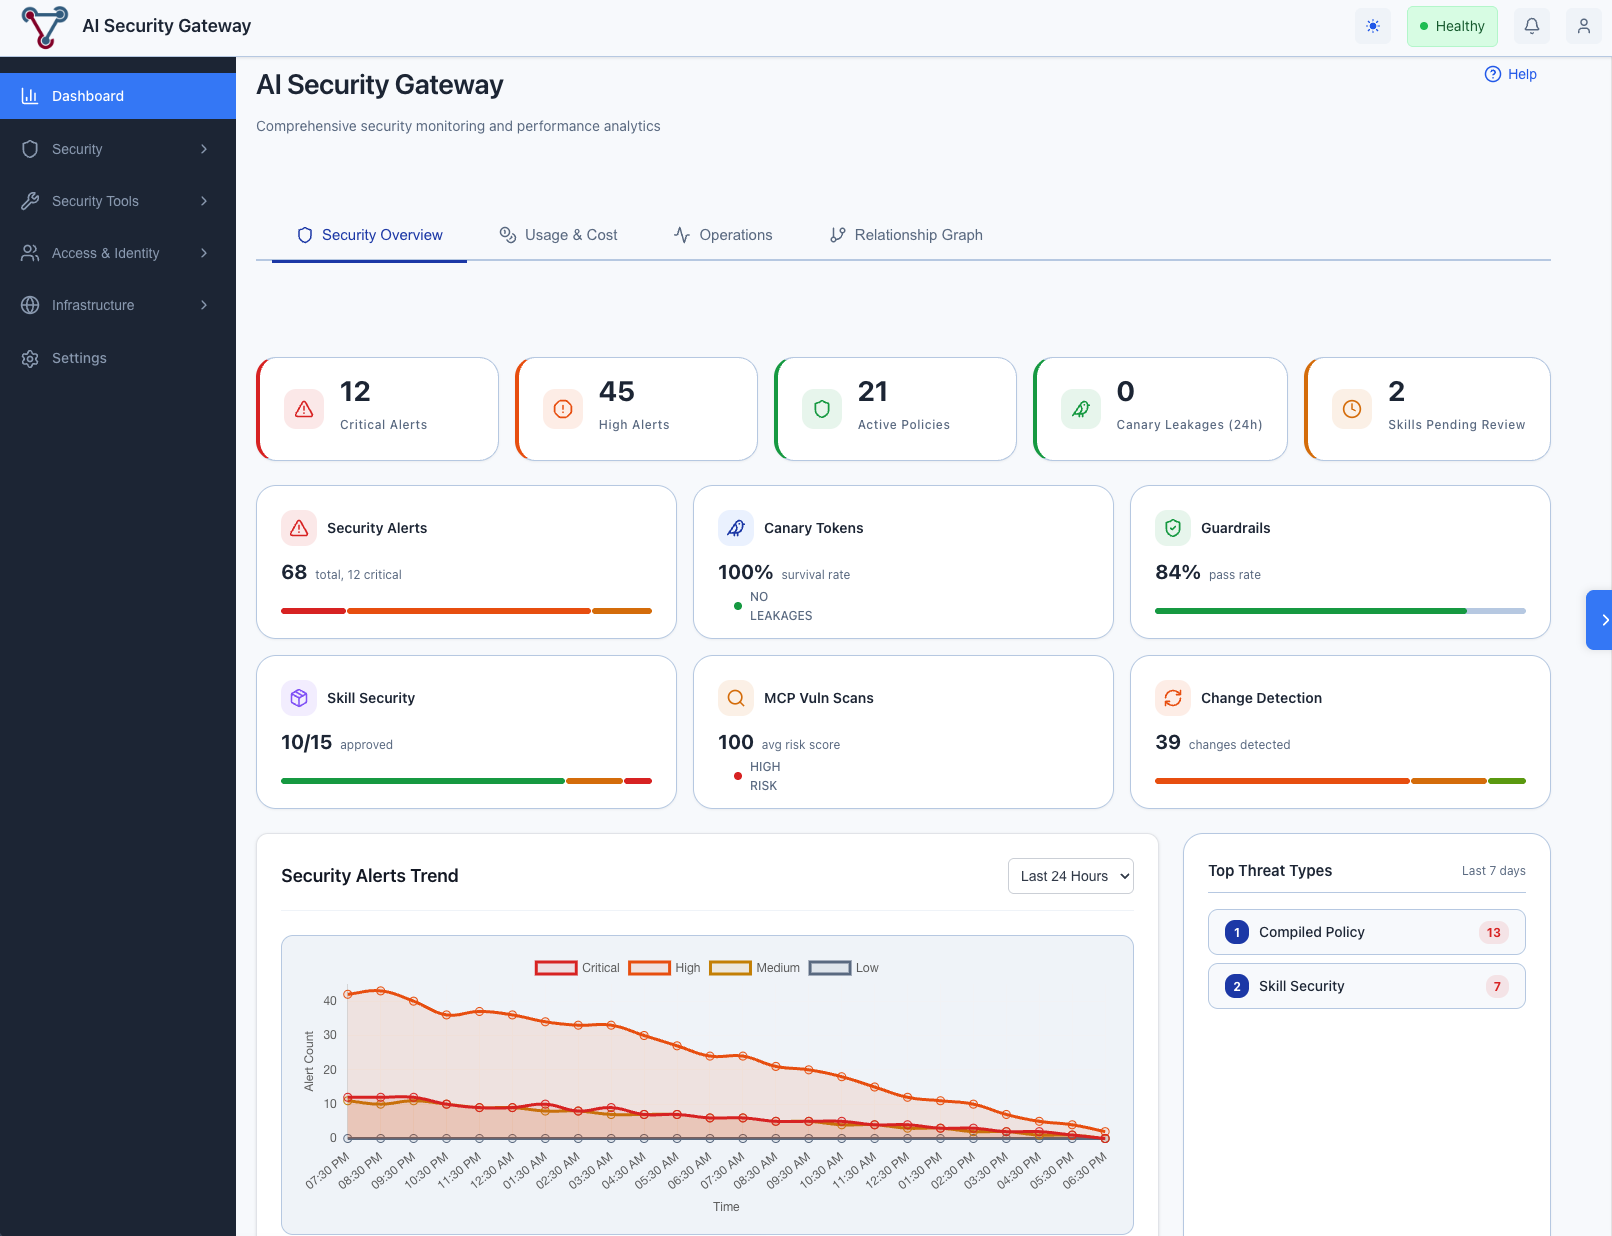Open the notifications bell icon
The width and height of the screenshot is (1612, 1236).
(1531, 25)
